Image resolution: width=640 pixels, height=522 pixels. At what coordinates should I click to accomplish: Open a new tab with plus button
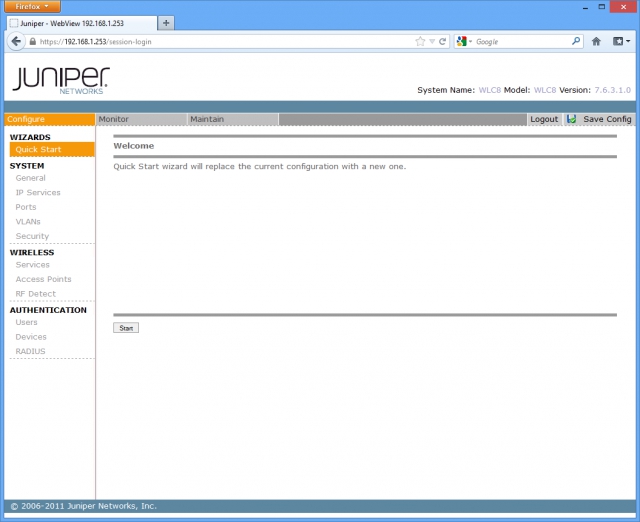[166, 23]
